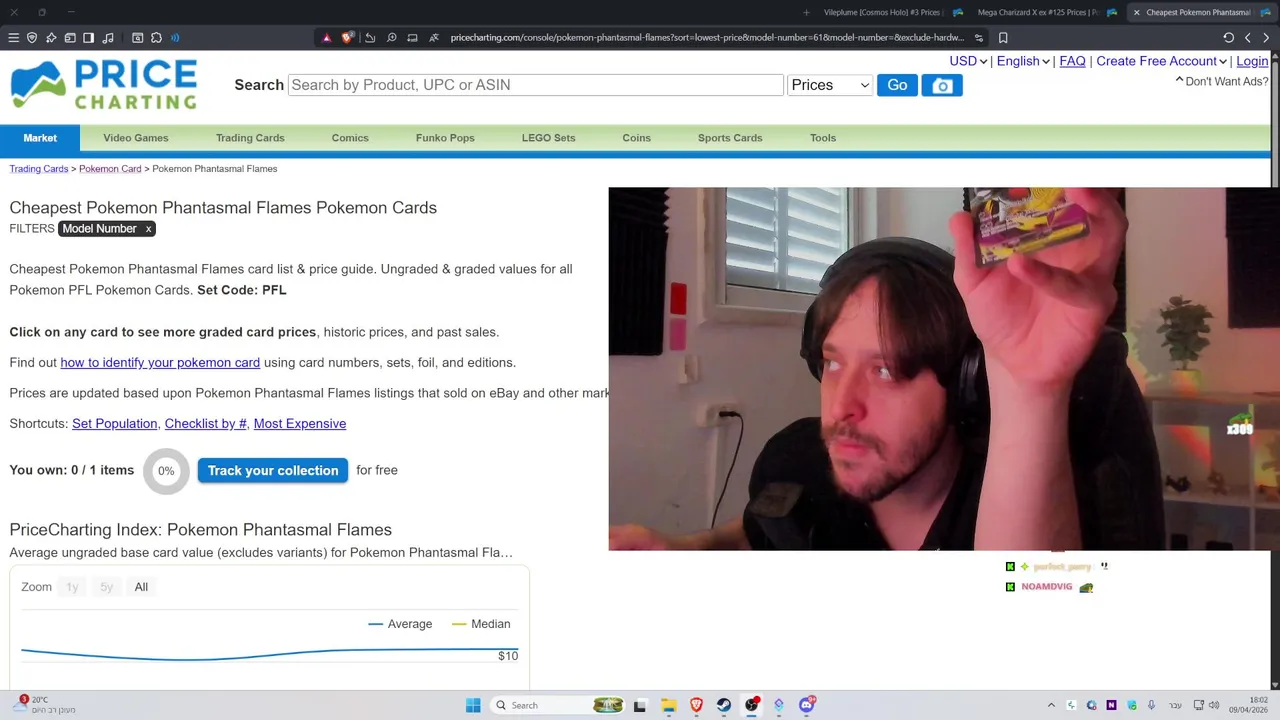The width and height of the screenshot is (1280, 720).
Task: Close the Cheapest Pokemon Phantasmal tab
Action: [1136, 12]
